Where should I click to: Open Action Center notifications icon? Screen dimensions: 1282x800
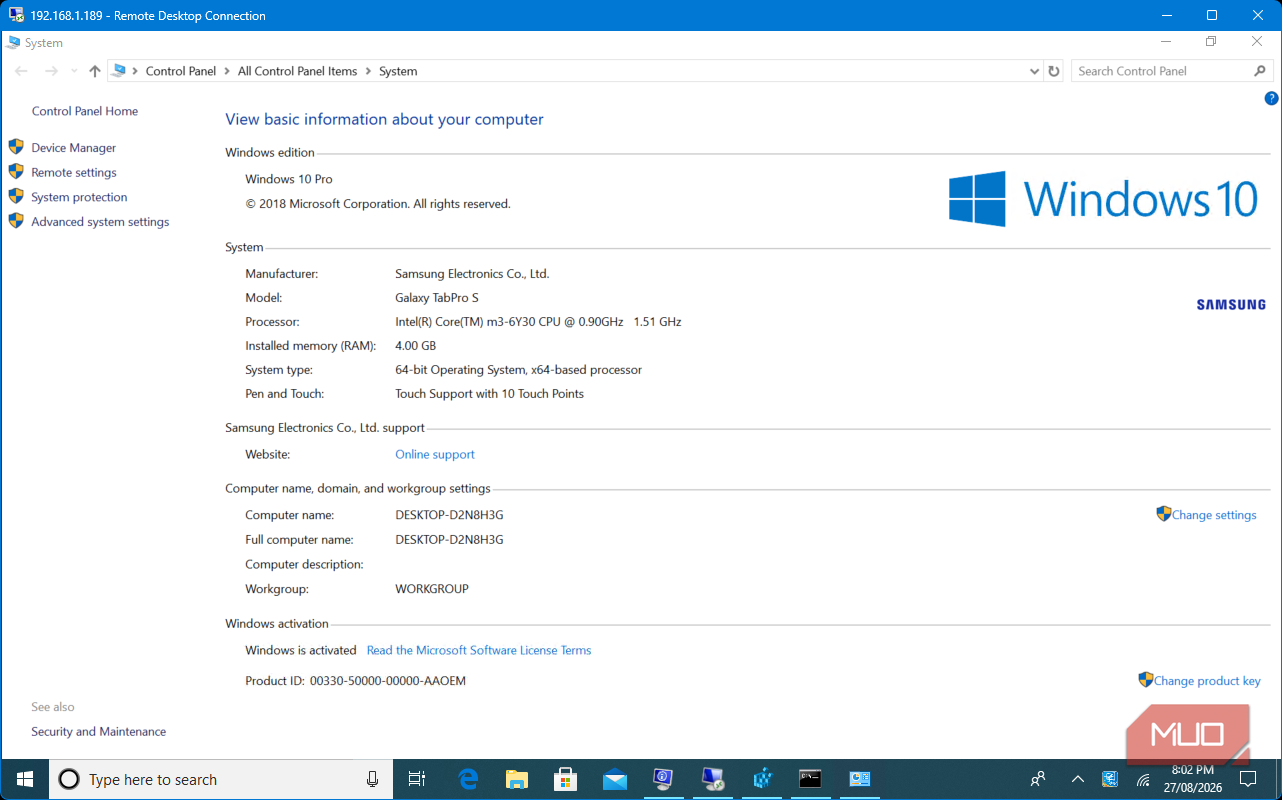1248,779
